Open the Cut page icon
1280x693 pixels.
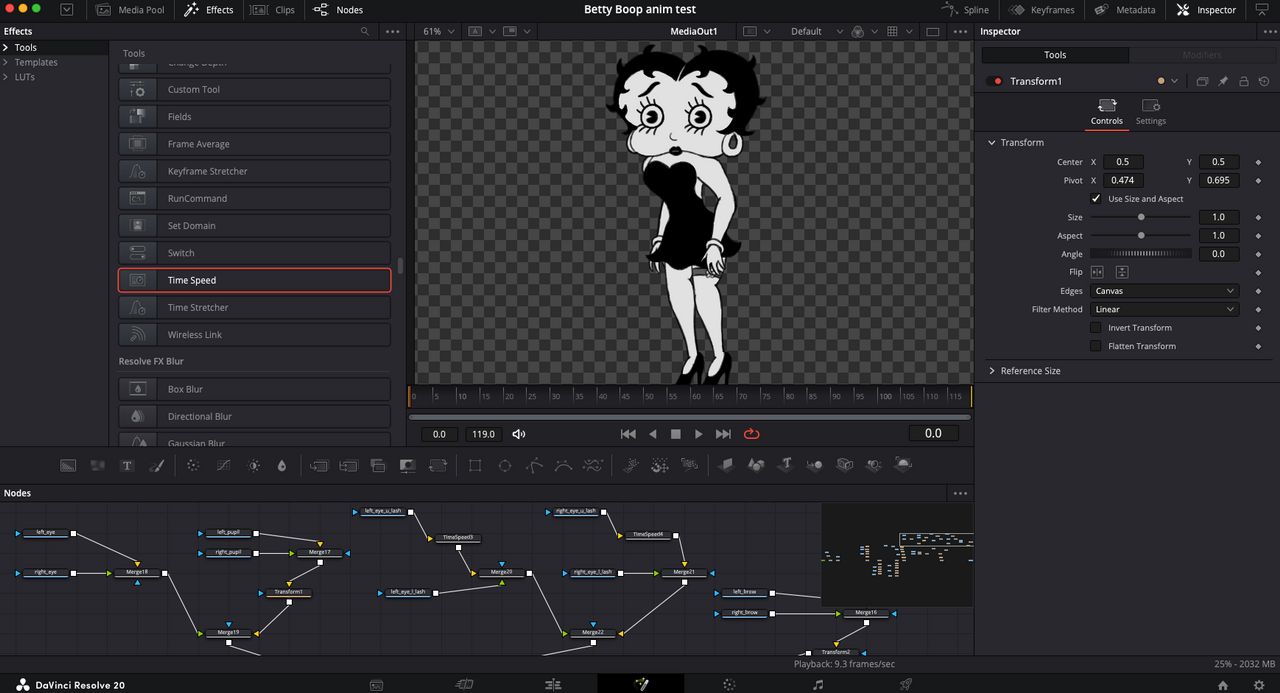pyautogui.click(x=464, y=685)
